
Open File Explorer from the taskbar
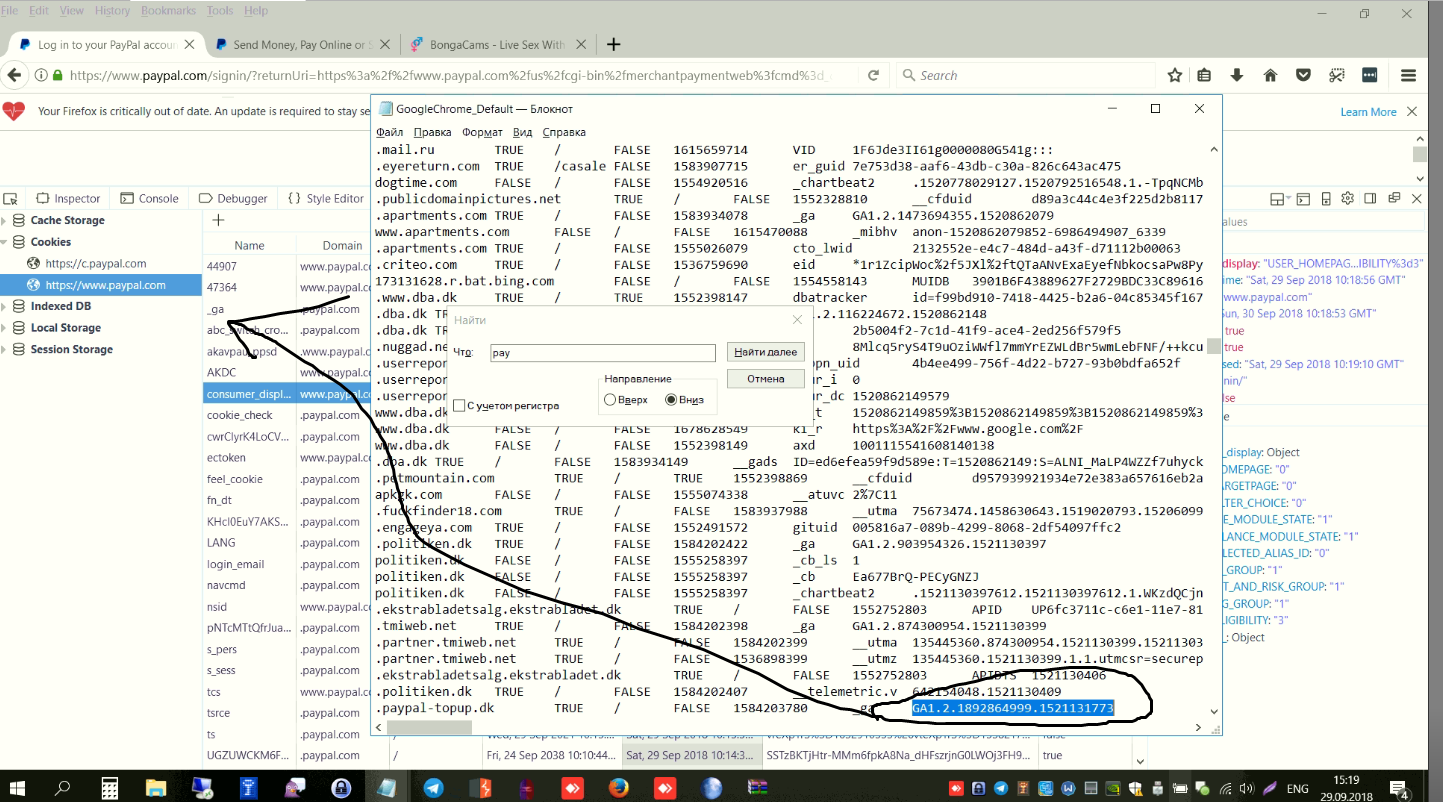[x=156, y=787]
